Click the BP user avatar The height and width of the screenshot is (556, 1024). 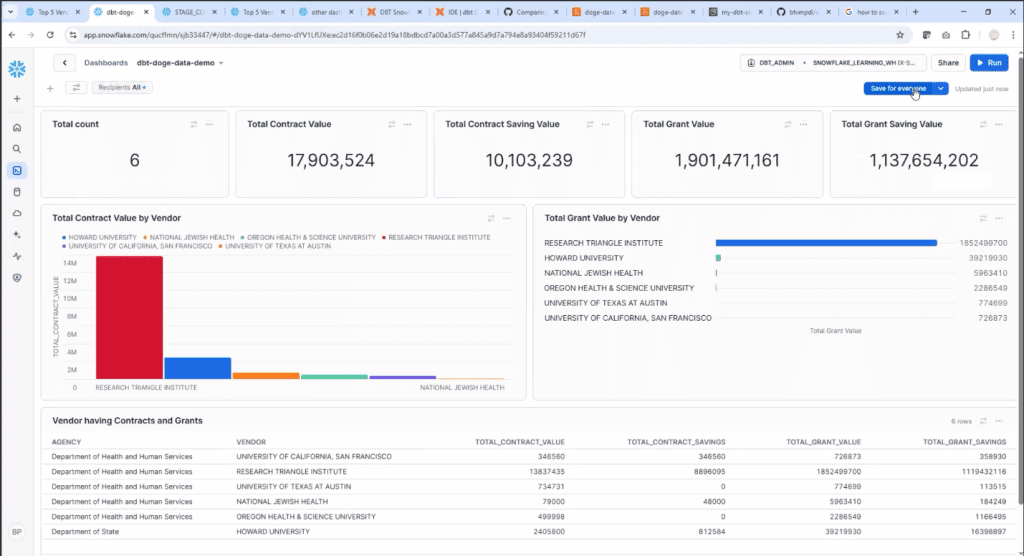17,532
